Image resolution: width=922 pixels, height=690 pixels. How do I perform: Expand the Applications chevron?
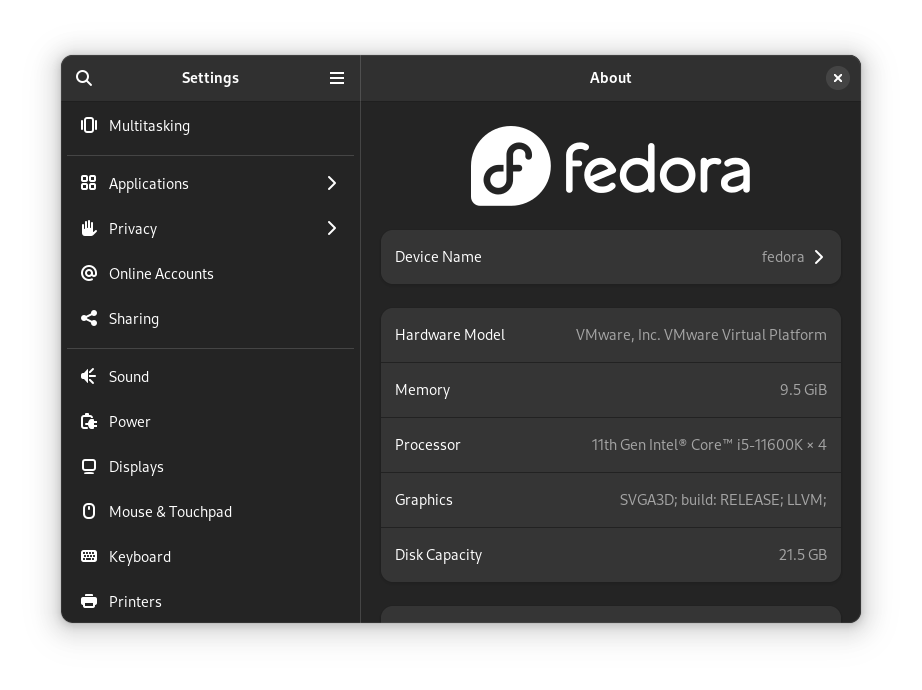click(331, 183)
